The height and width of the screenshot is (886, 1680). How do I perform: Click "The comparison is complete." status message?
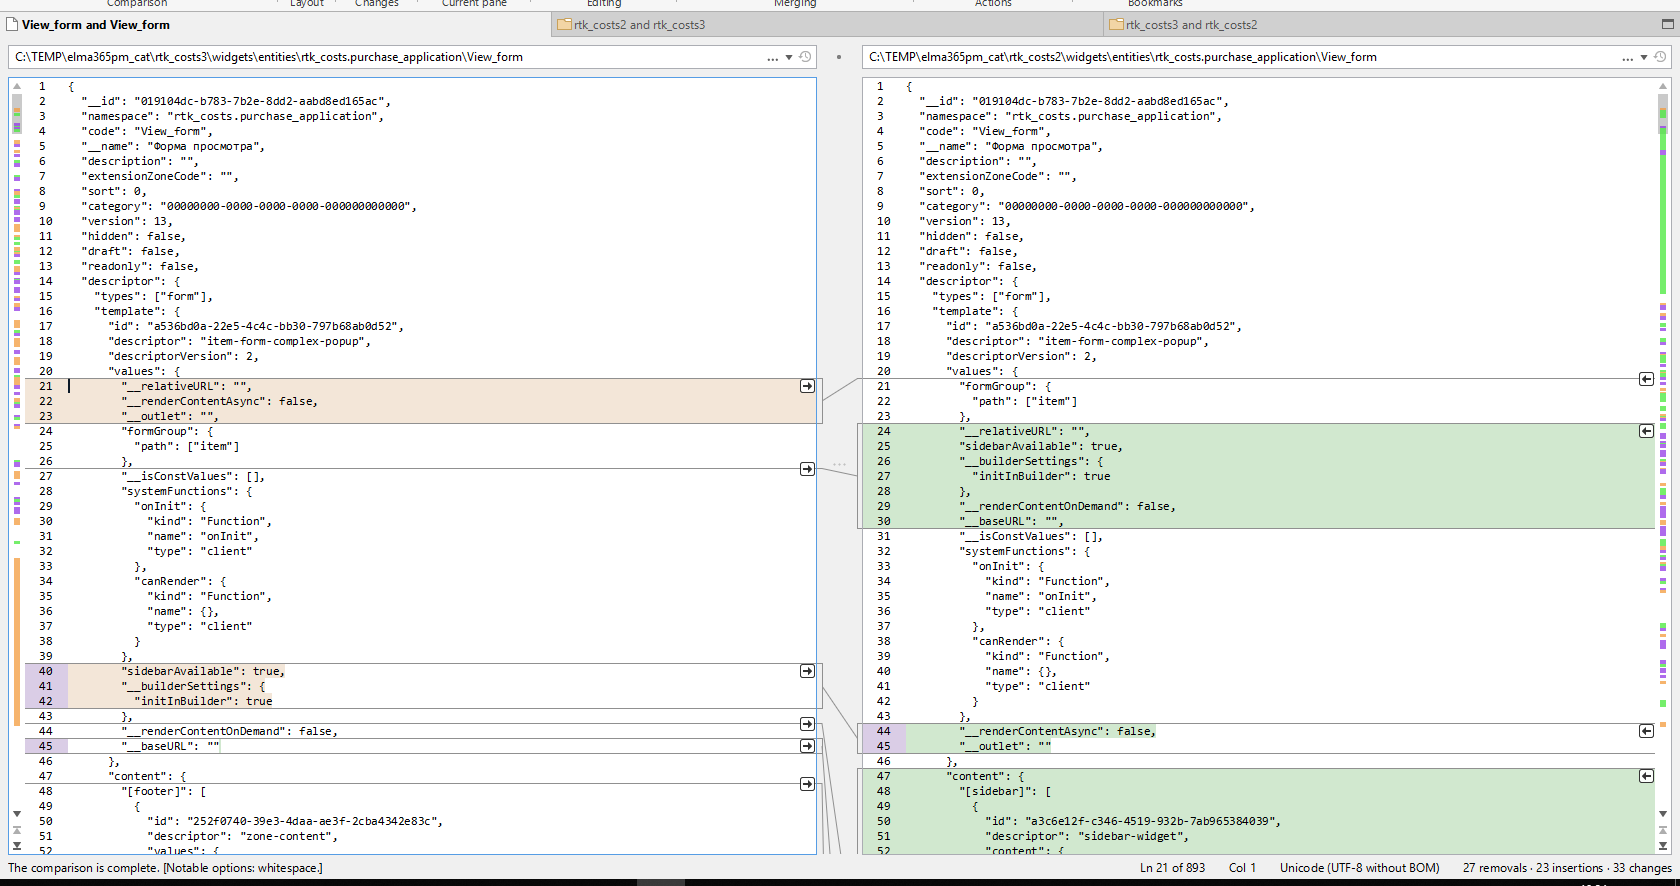(83, 868)
